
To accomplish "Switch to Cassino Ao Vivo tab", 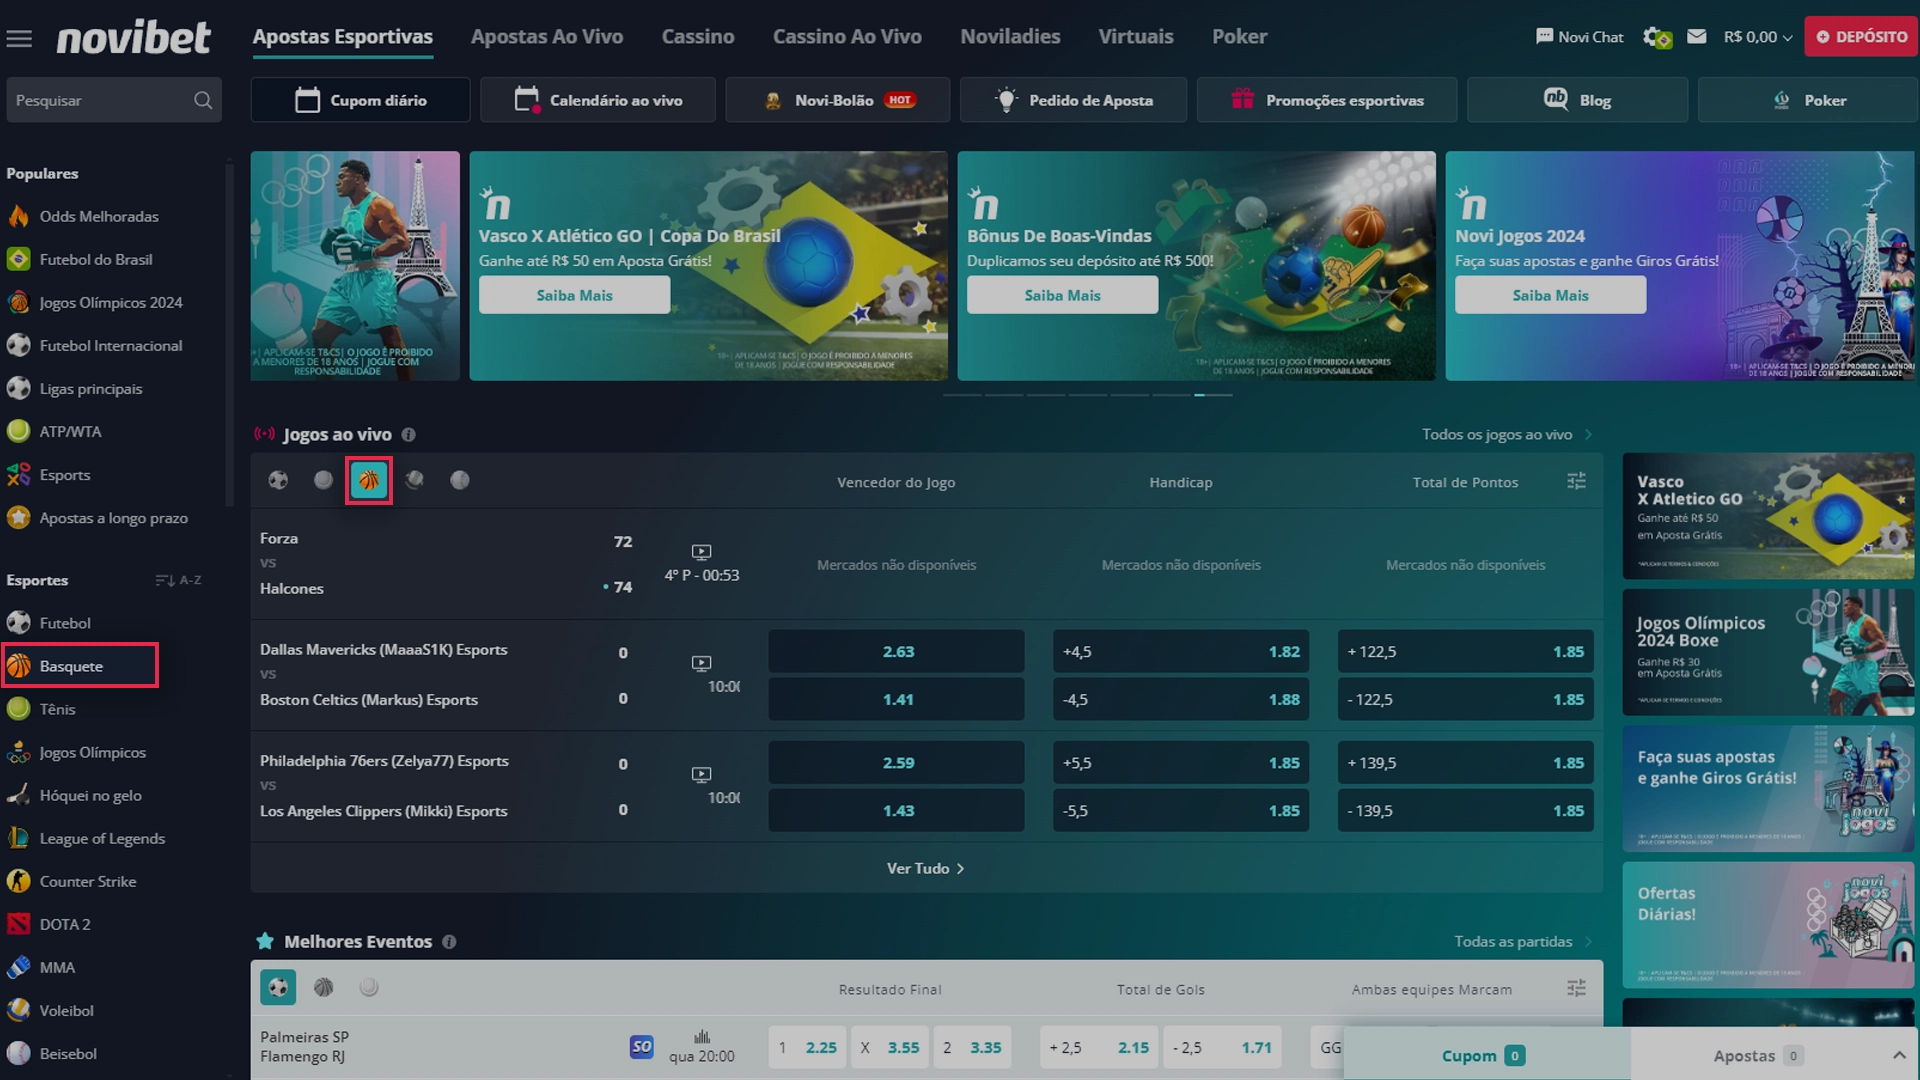I will point(847,37).
